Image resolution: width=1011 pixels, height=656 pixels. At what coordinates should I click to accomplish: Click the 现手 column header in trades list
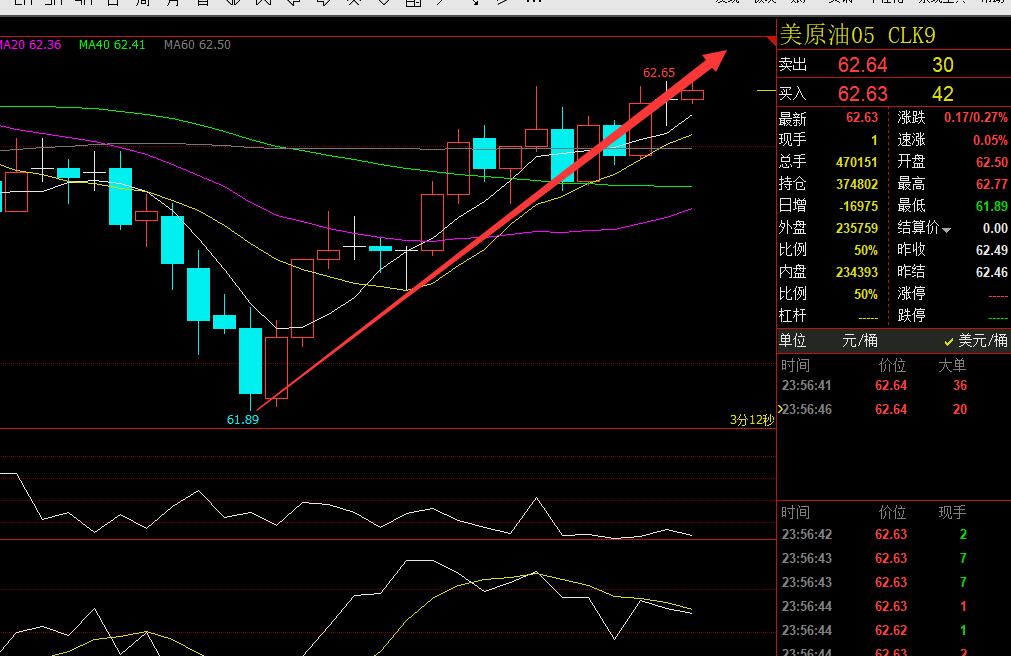952,513
